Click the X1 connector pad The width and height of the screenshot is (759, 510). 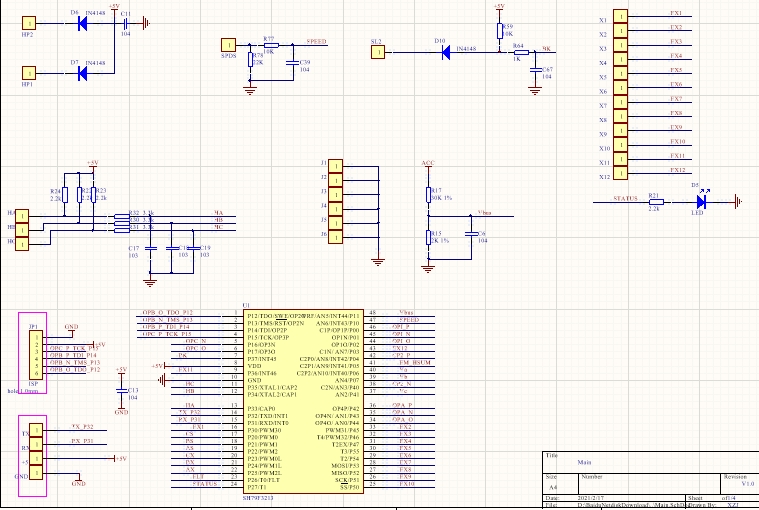tap(621, 16)
